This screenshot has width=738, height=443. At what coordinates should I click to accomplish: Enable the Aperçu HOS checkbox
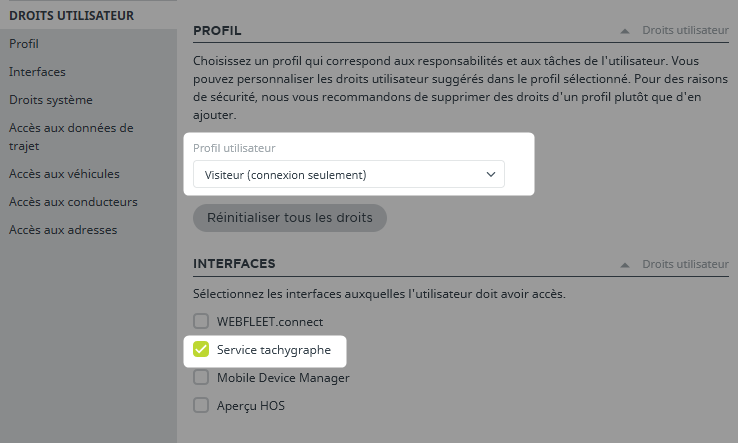[x=201, y=406]
